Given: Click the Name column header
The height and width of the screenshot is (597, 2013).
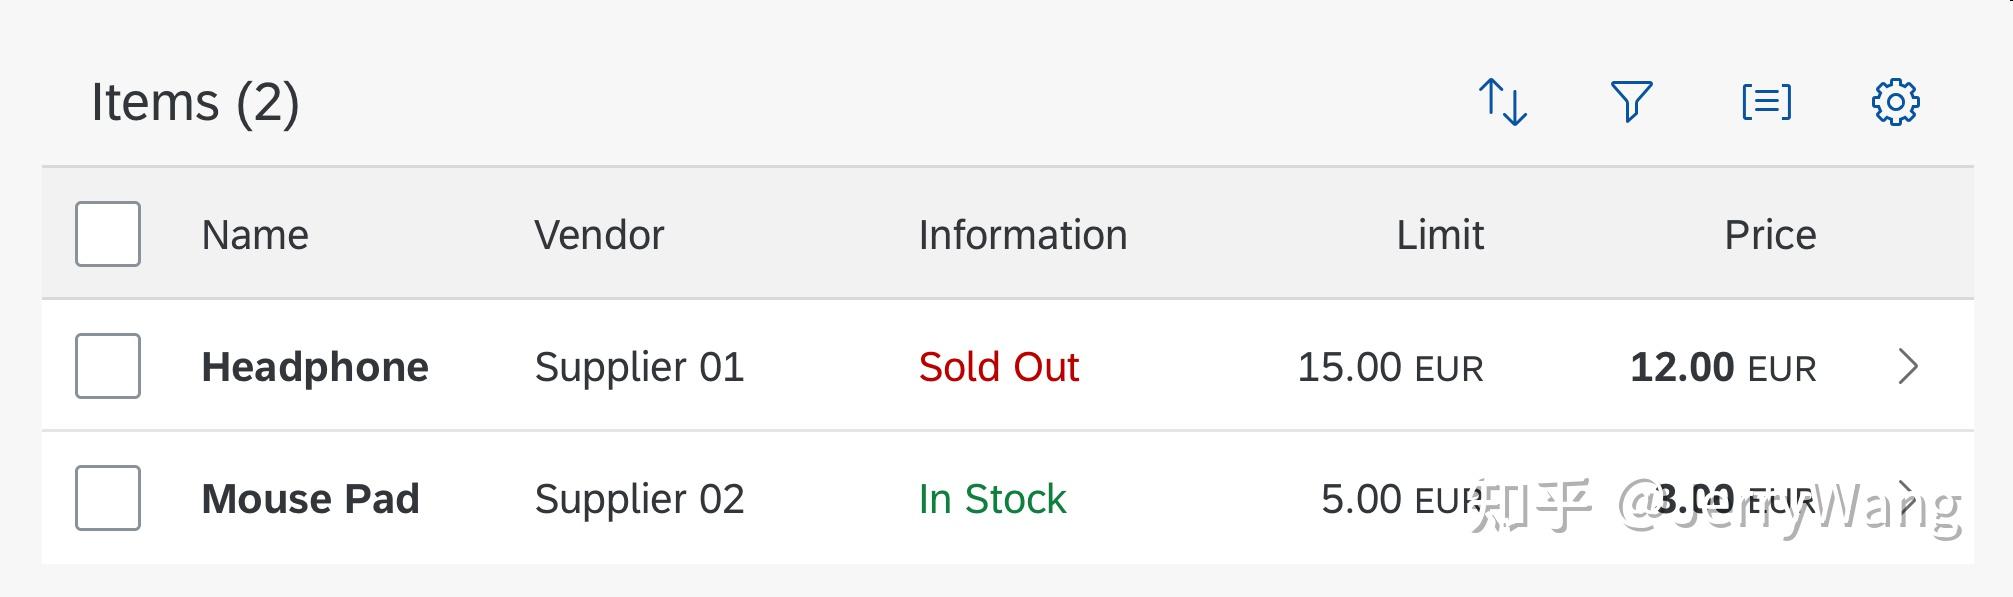Looking at the screenshot, I should point(255,235).
